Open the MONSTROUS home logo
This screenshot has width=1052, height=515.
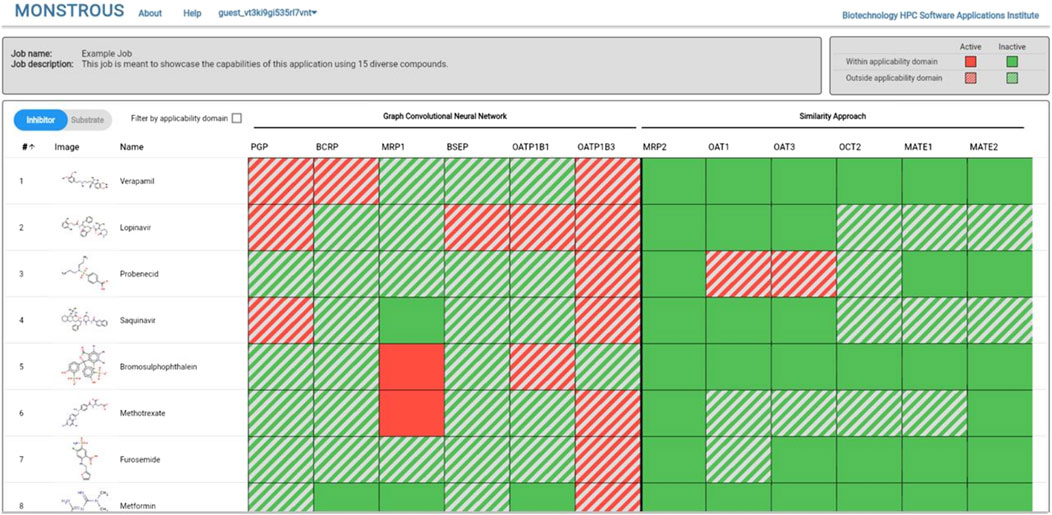69,11
